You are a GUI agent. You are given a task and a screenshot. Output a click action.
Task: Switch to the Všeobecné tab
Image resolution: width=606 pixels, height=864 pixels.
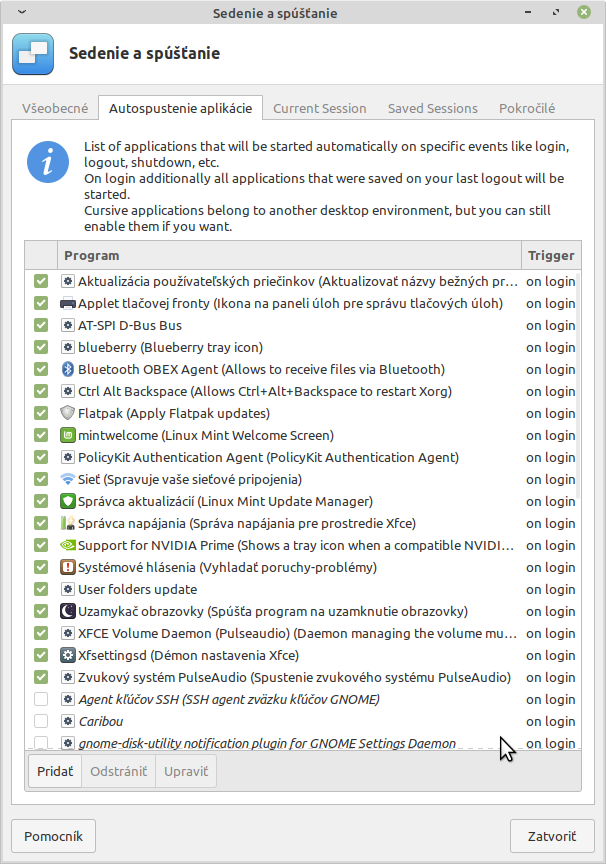point(55,108)
